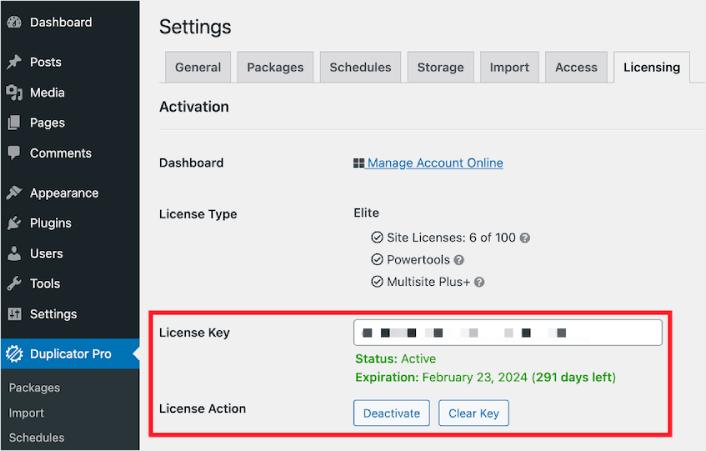Click the License Key input field
Screen dimensions: 706x451
(x=507, y=333)
